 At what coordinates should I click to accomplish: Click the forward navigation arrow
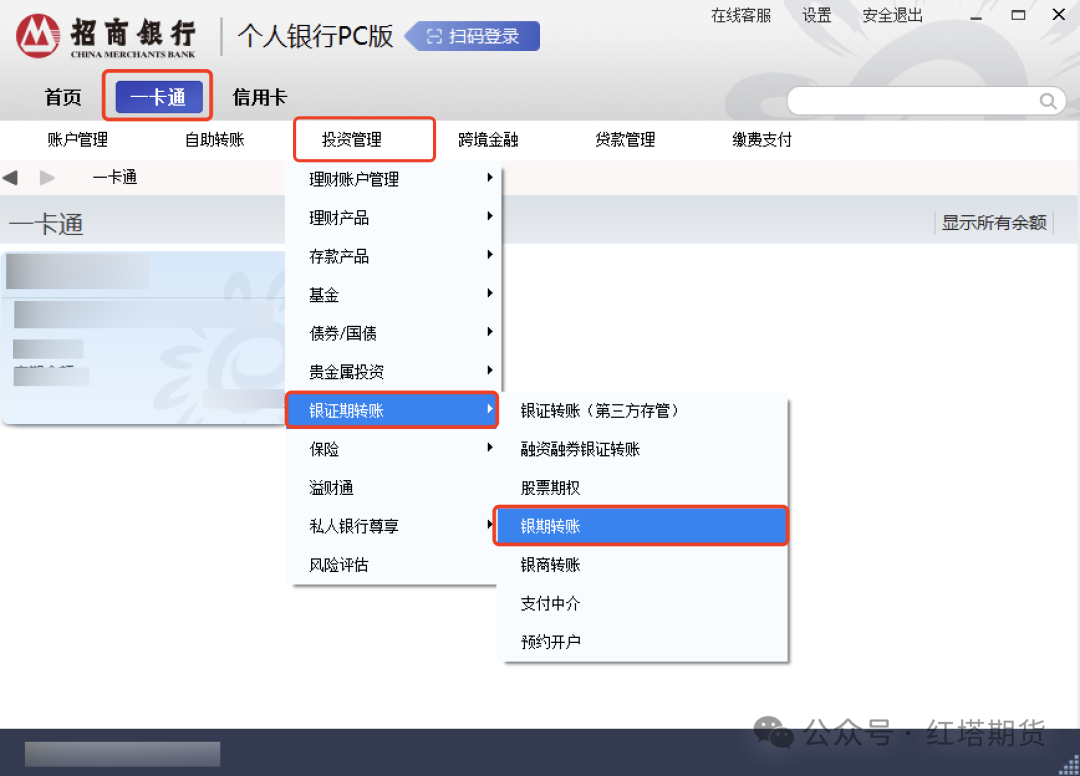coord(47,178)
